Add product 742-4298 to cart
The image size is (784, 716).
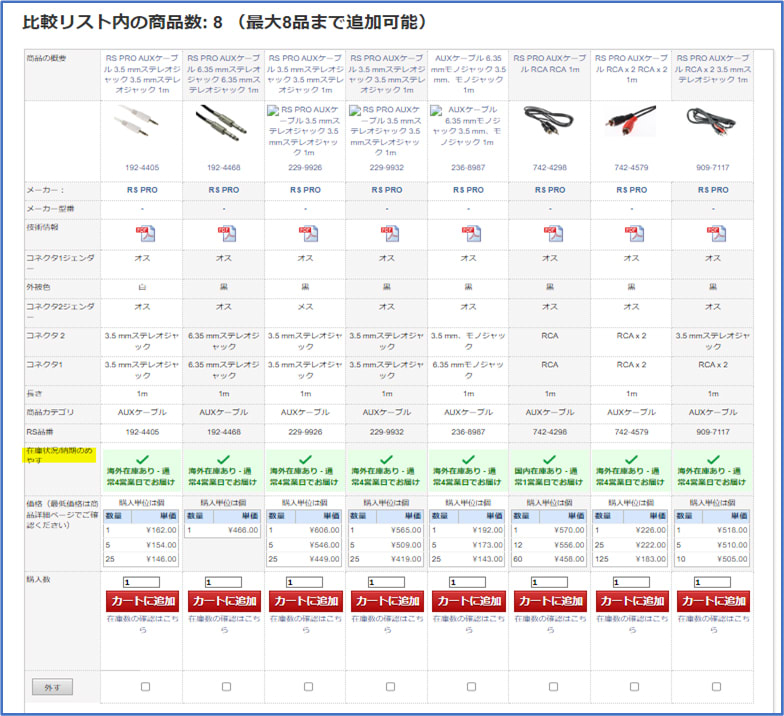pos(550,601)
